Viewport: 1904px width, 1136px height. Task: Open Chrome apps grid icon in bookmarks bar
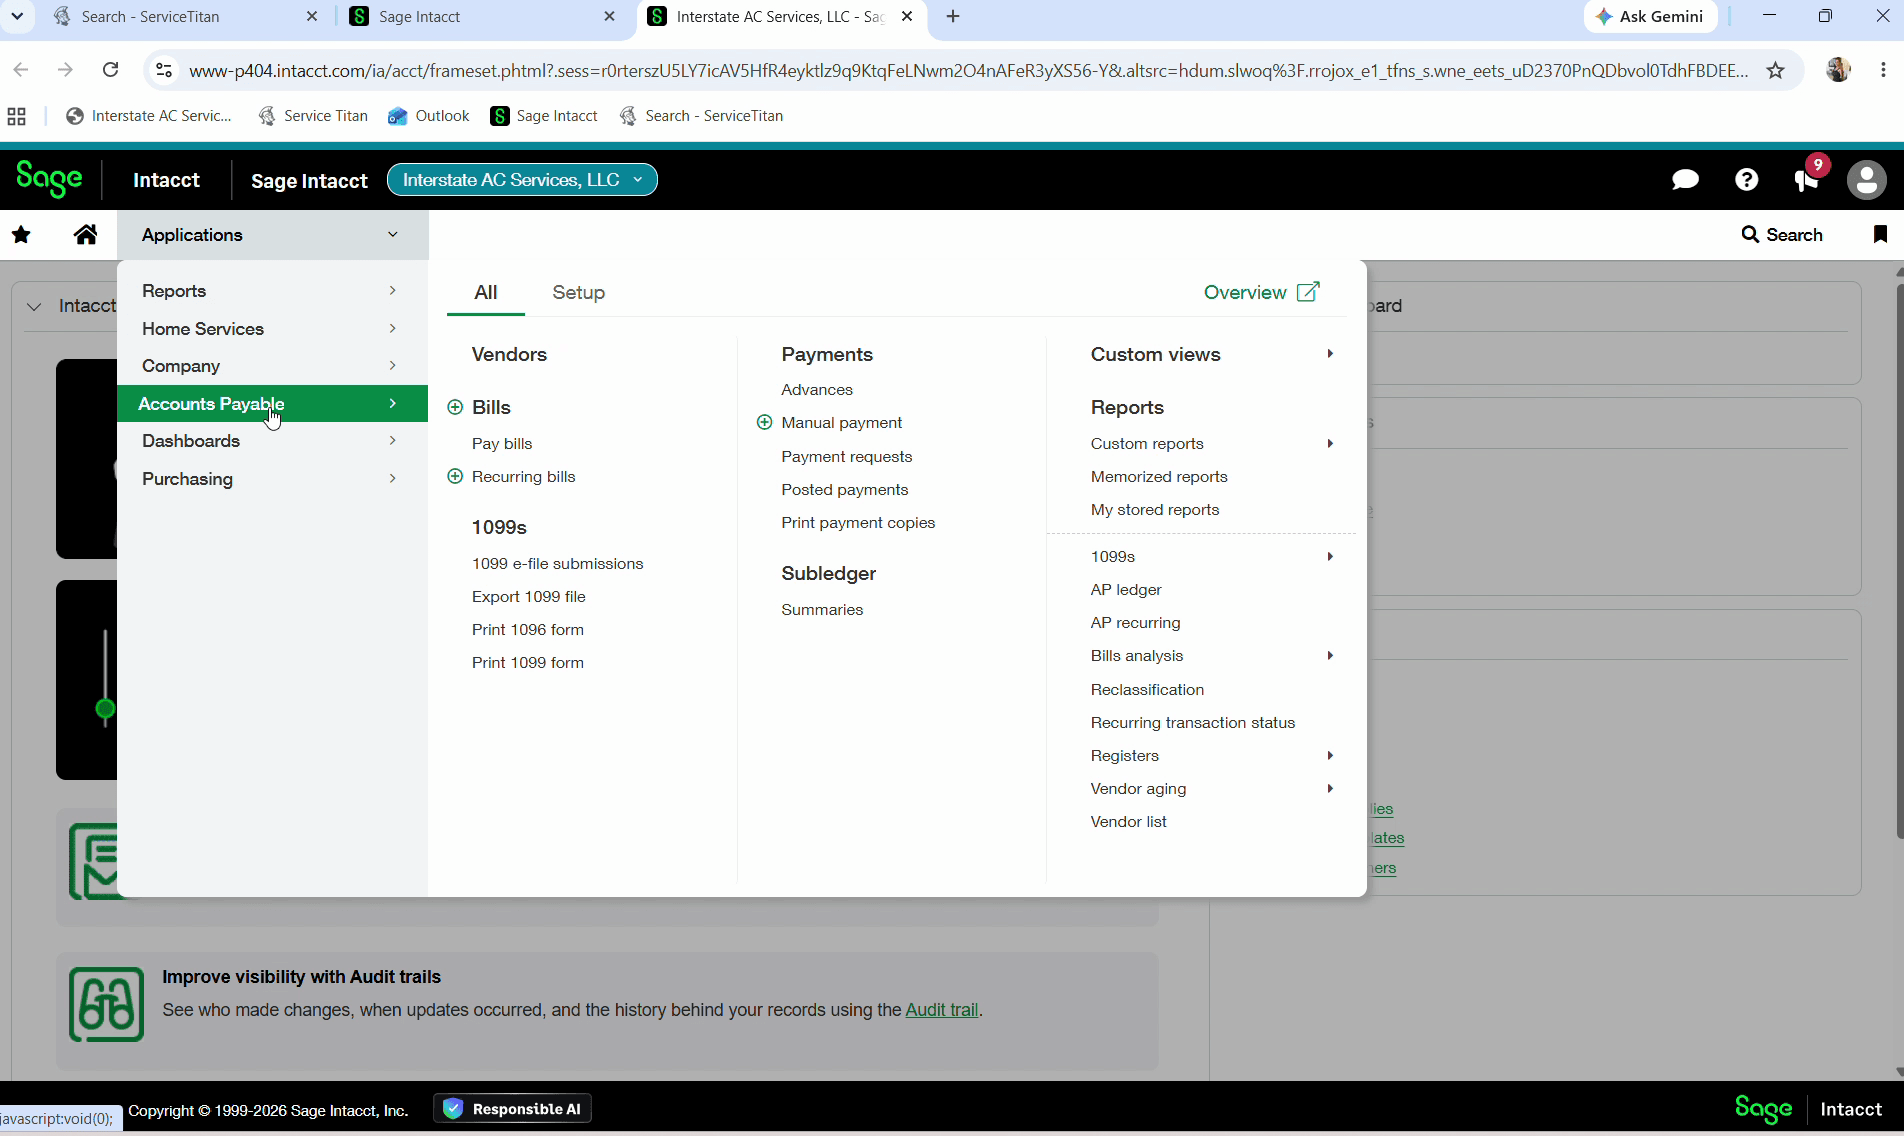pyautogui.click(x=16, y=116)
